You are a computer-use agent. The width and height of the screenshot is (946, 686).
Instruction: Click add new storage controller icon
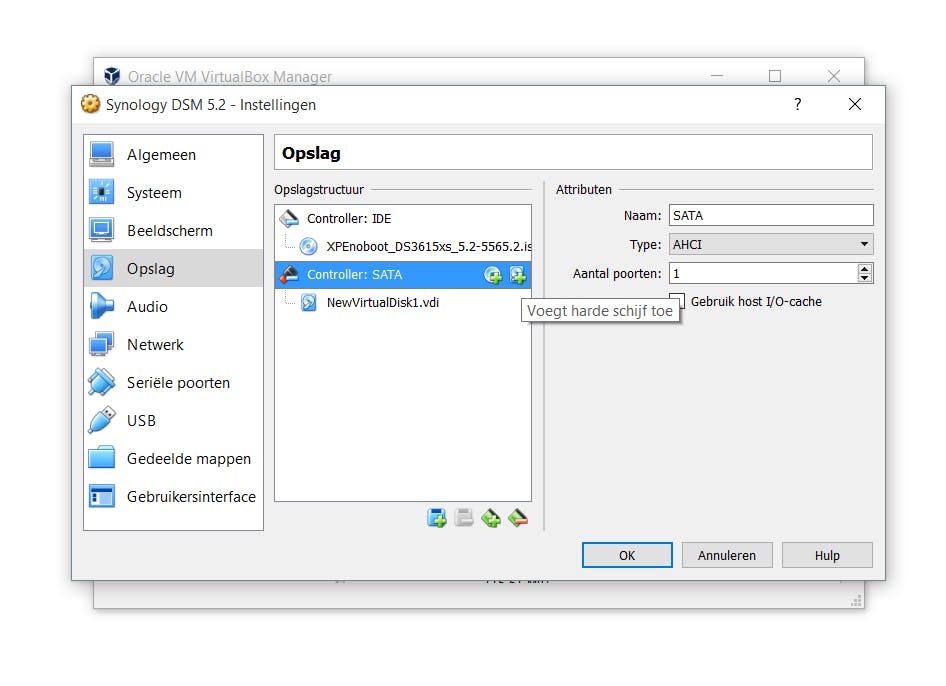tap(437, 518)
